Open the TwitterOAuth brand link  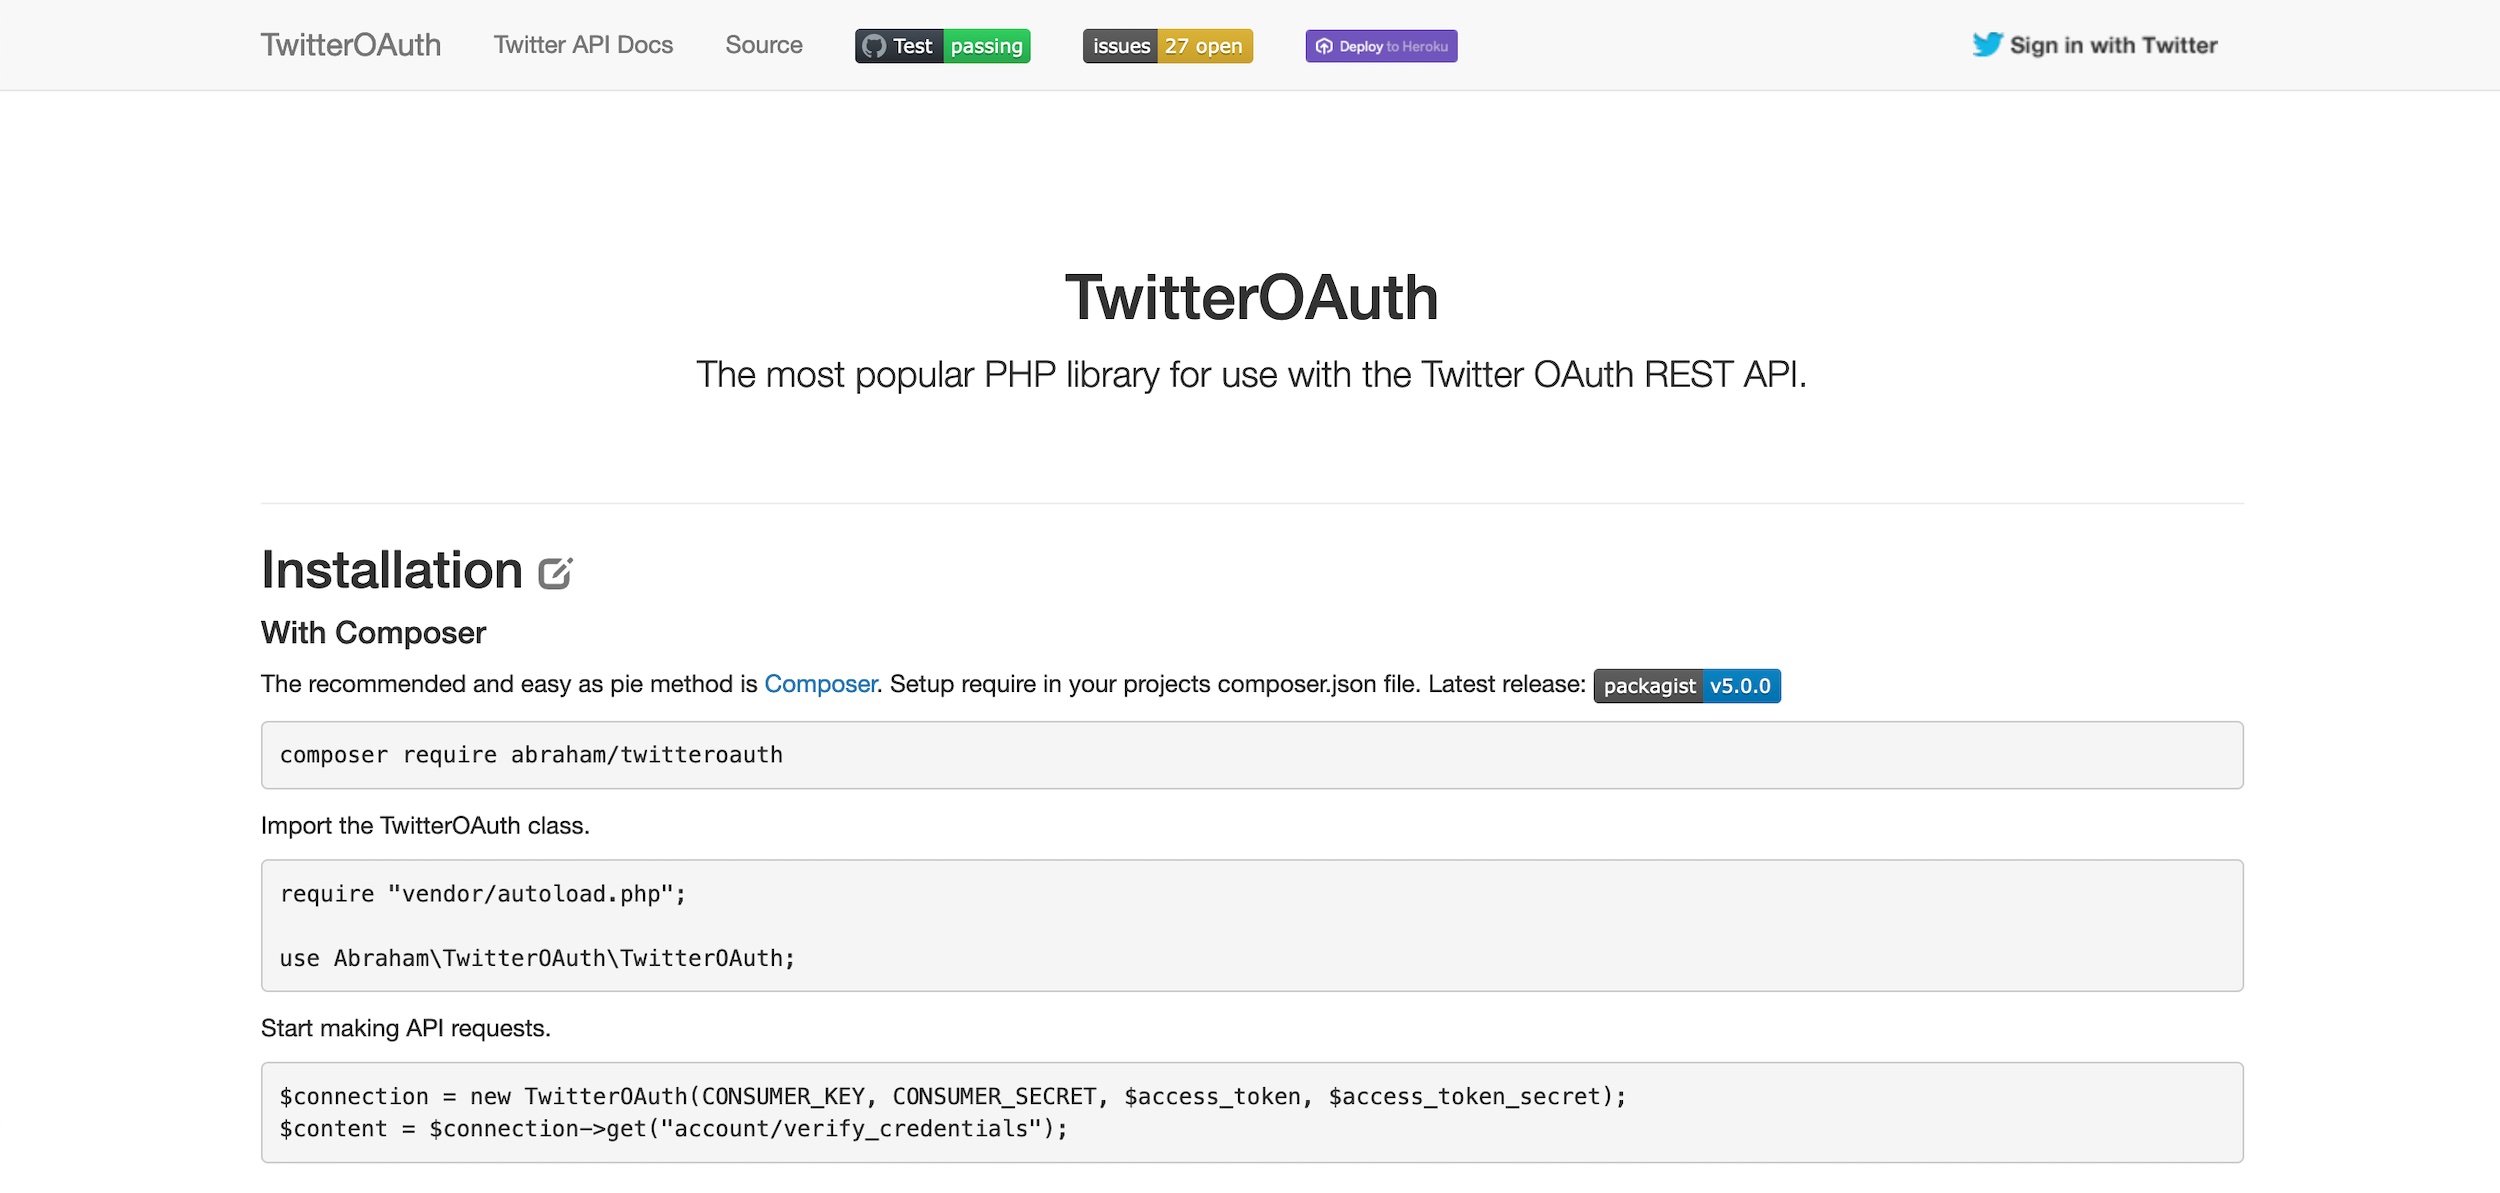pos(350,45)
